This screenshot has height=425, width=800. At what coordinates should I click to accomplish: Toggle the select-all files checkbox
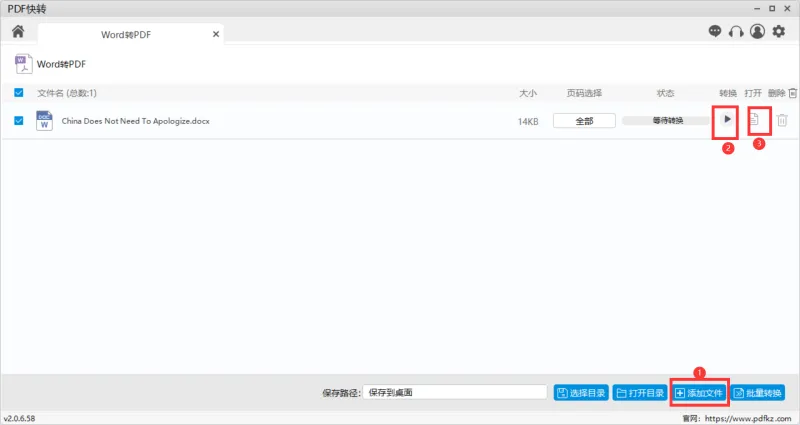19,92
